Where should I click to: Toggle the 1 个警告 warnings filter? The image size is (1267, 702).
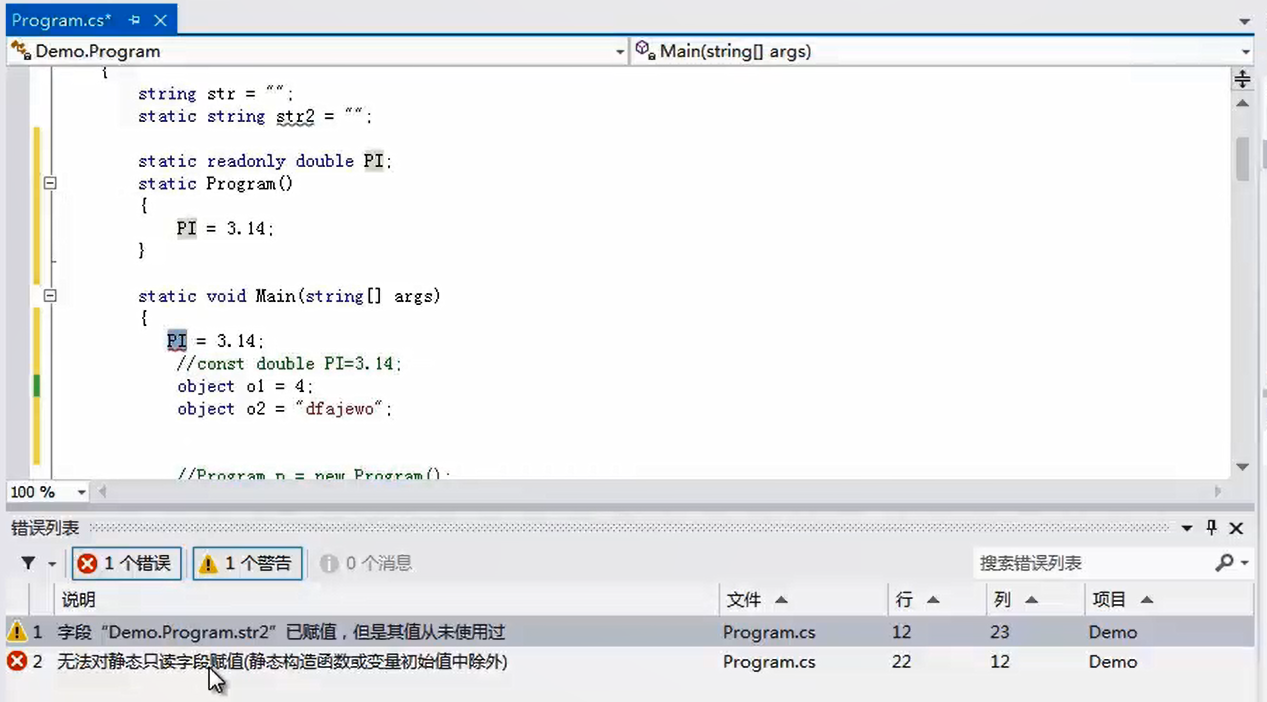pos(248,564)
